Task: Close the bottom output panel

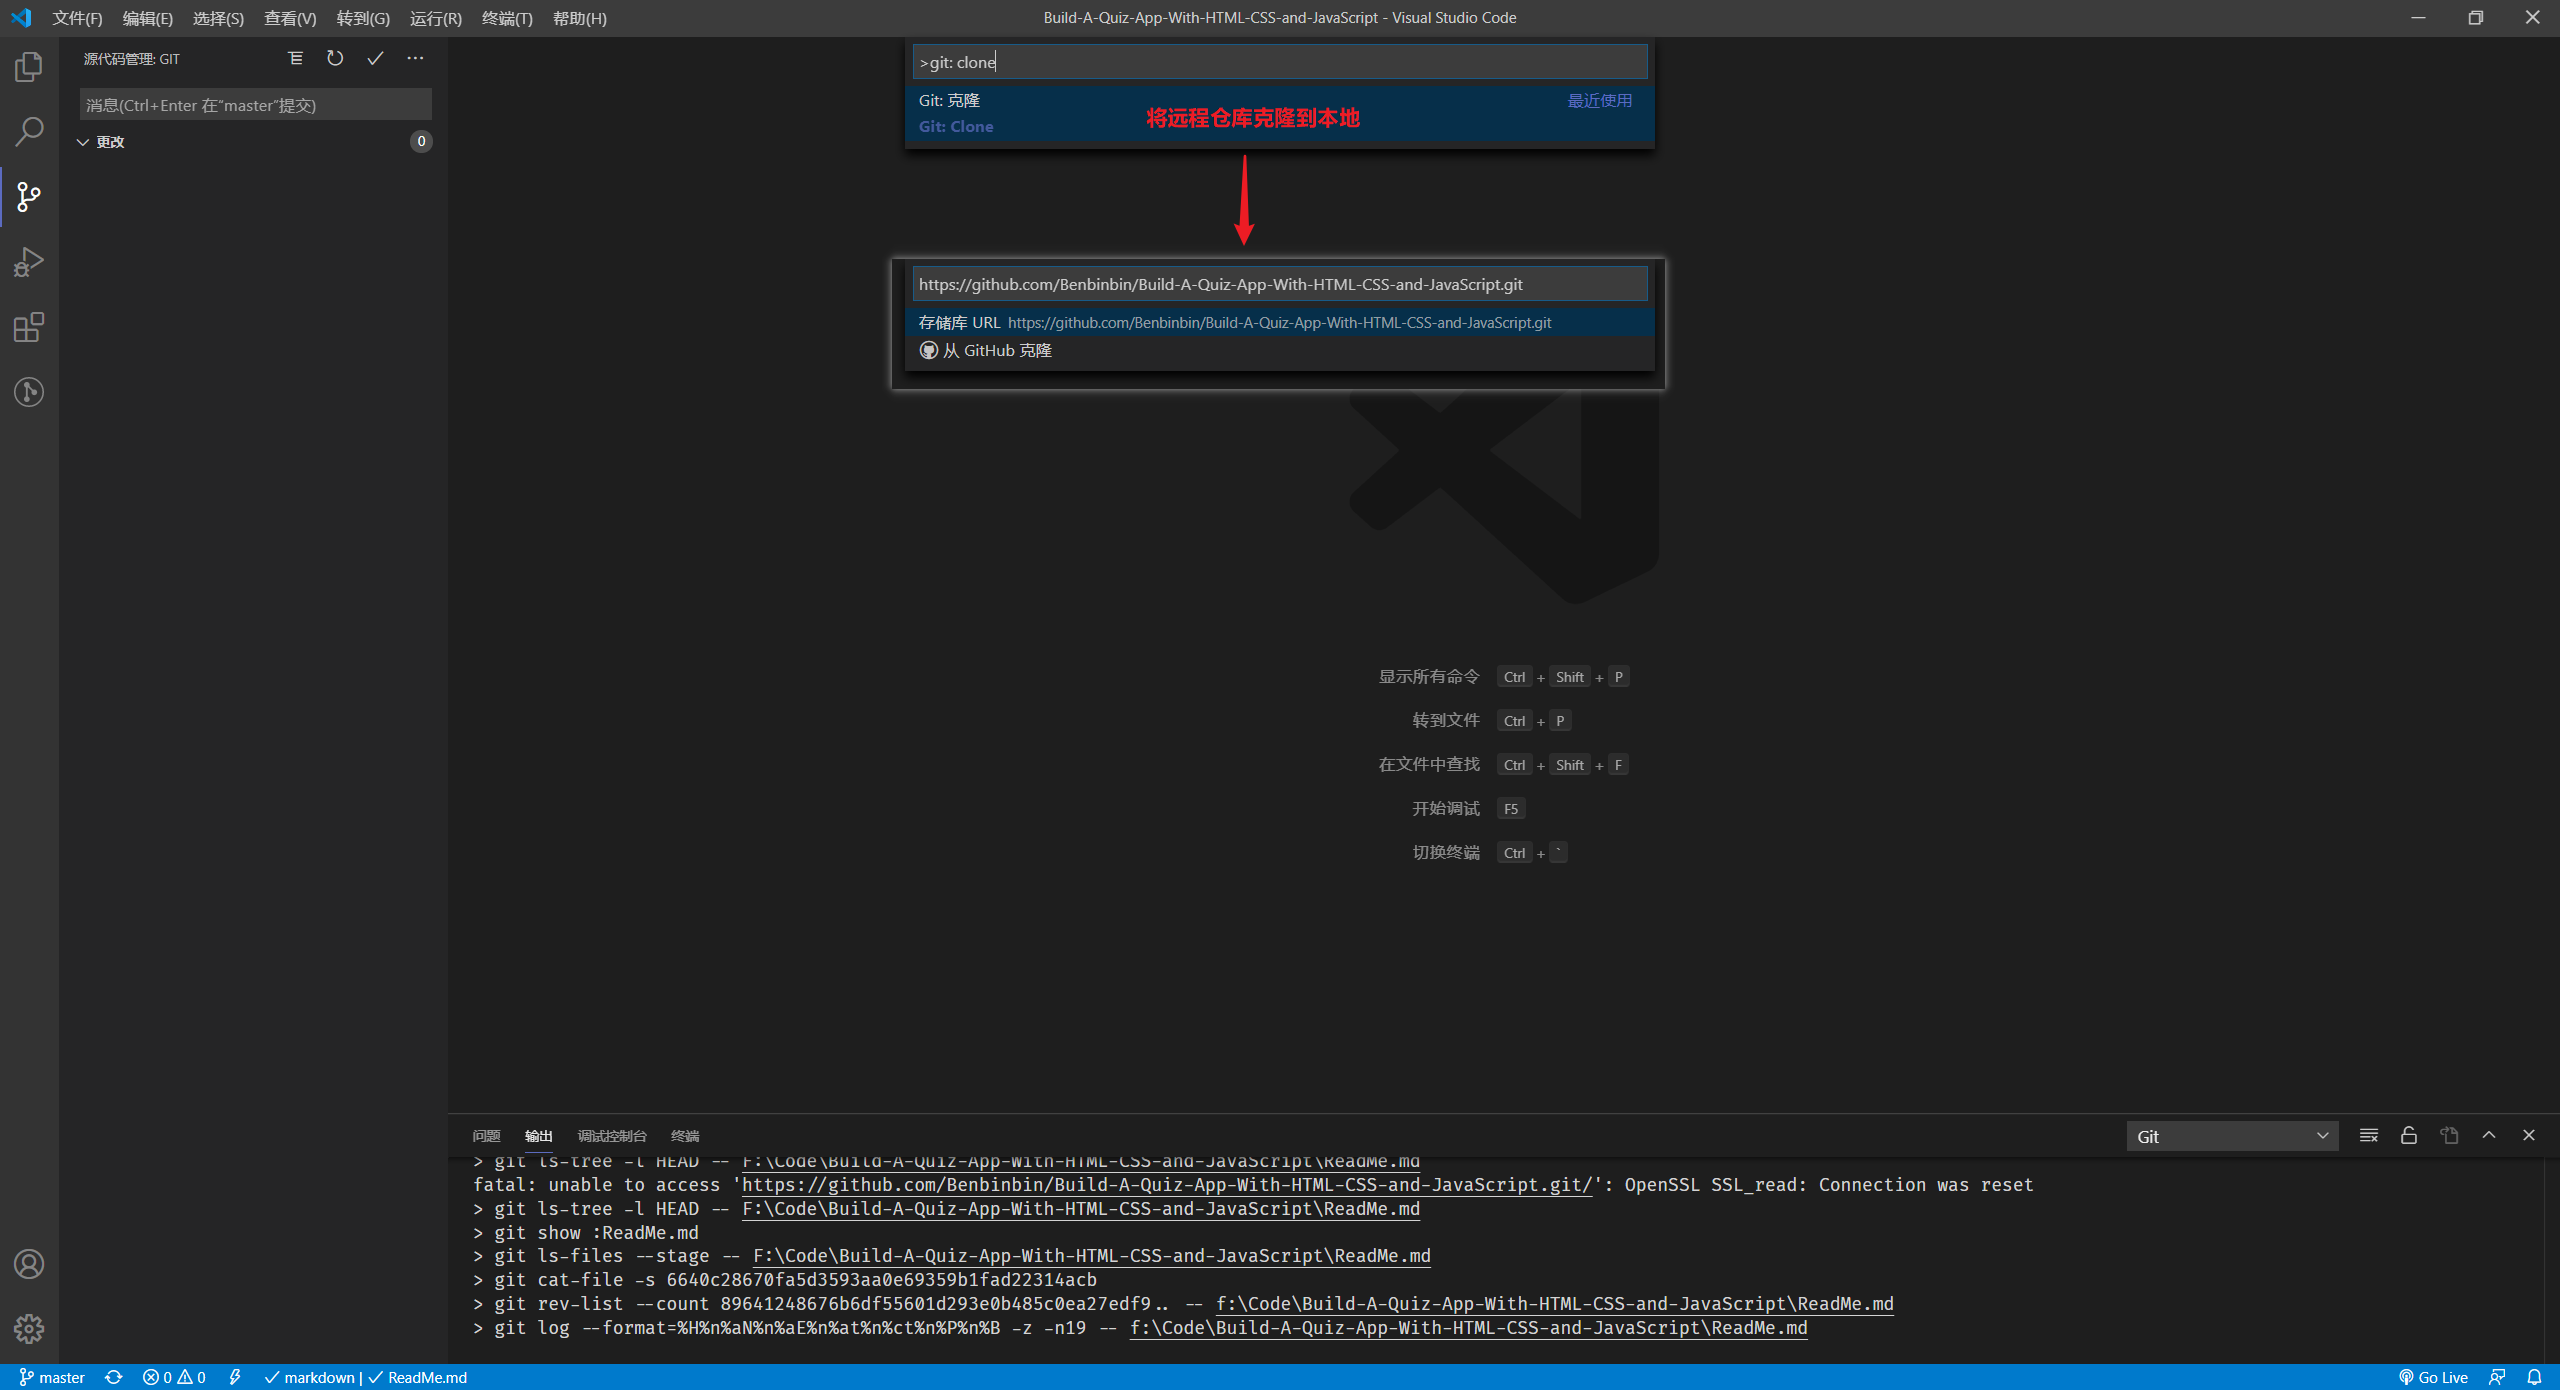Action: [2528, 1135]
